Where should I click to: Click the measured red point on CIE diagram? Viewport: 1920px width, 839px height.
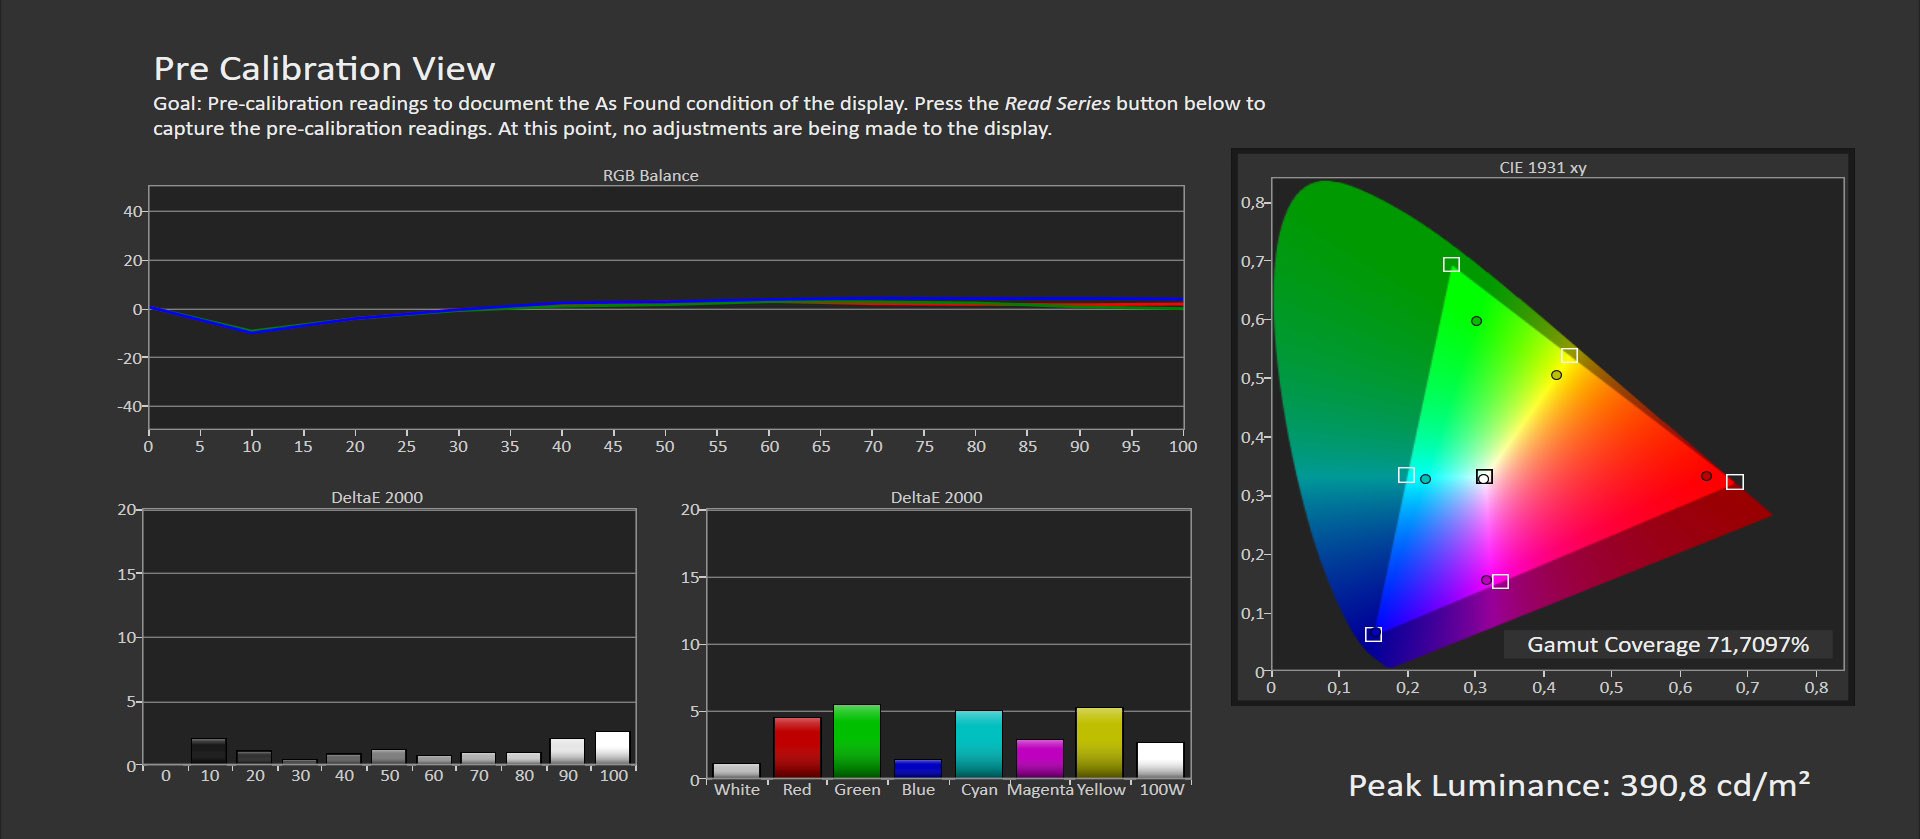coord(1706,476)
